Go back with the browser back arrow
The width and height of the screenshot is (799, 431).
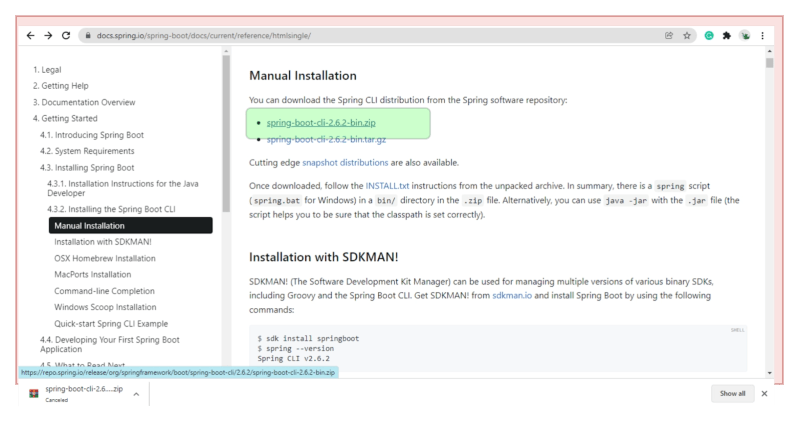[x=31, y=36]
